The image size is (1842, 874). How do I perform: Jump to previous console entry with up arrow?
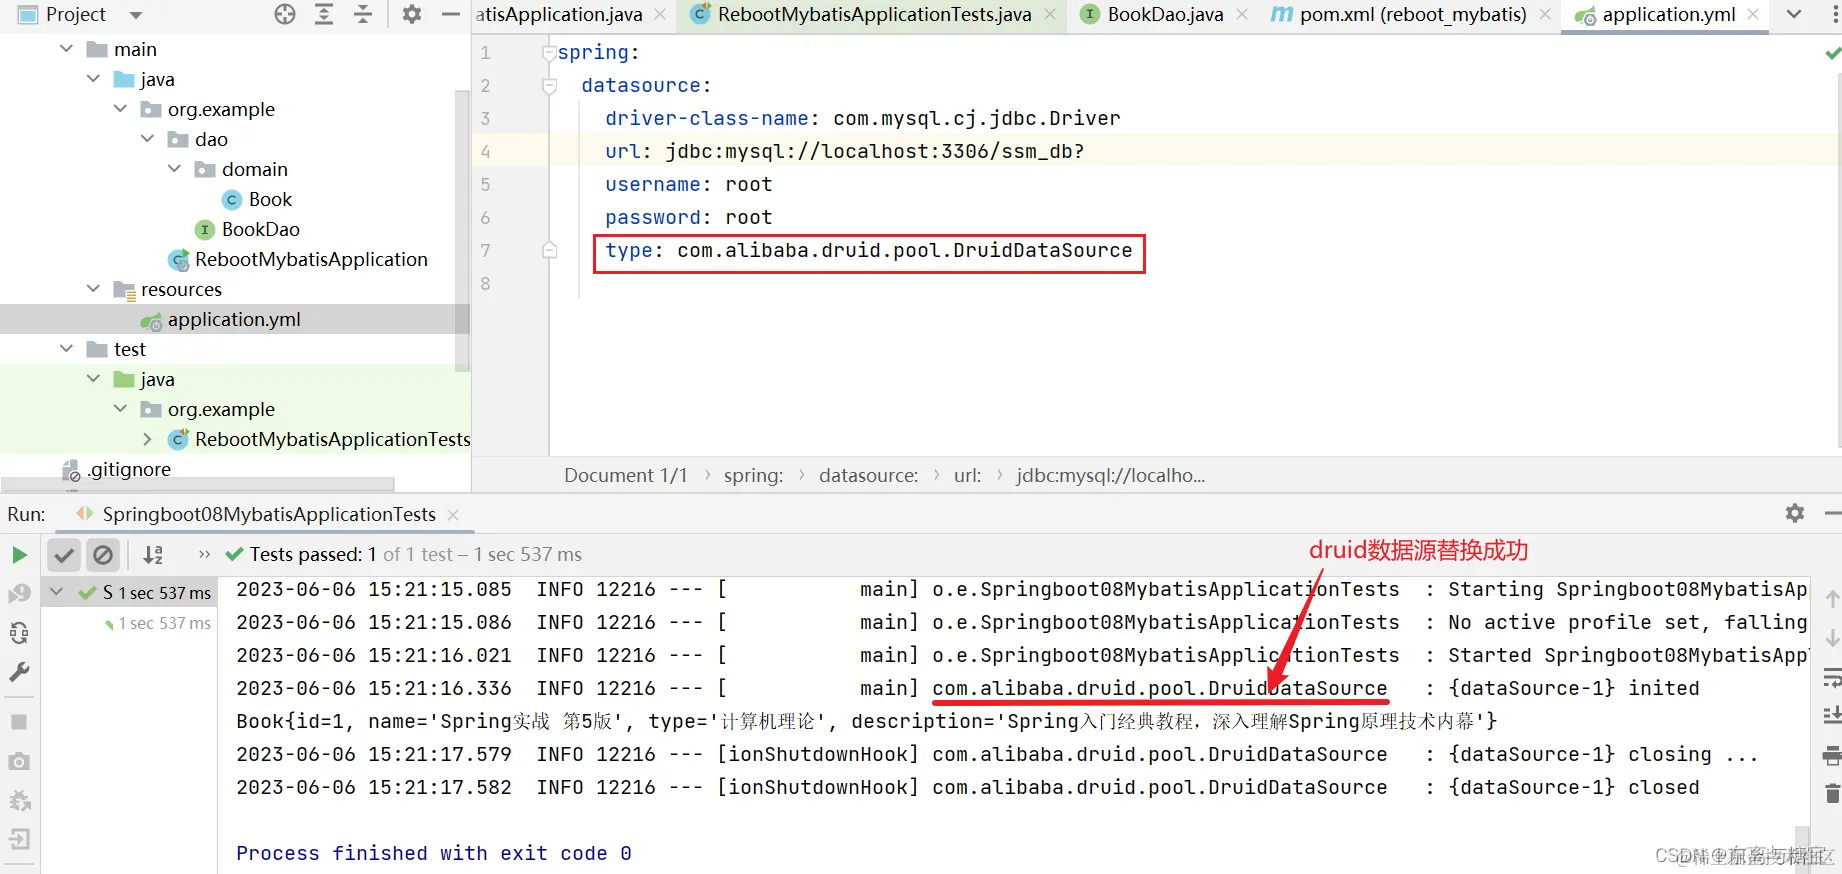pyautogui.click(x=1832, y=599)
